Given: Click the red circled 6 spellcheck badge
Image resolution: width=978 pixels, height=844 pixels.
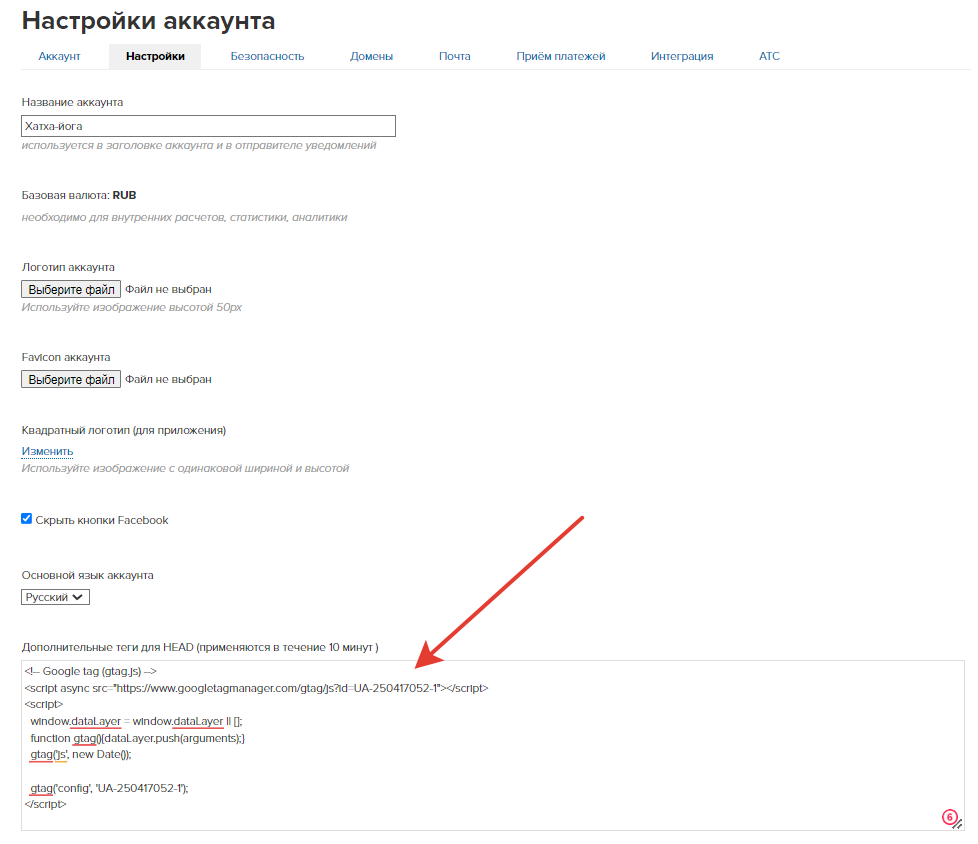Looking at the screenshot, I should 949,817.
